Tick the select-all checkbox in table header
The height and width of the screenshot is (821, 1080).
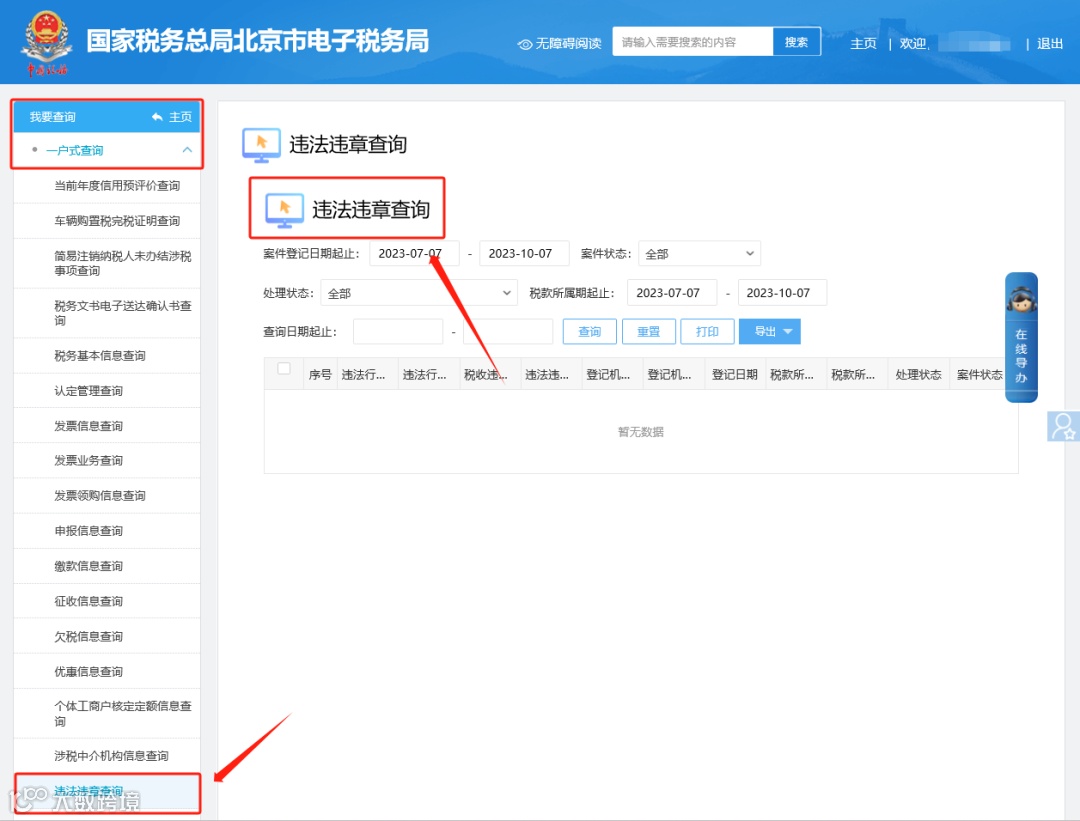click(284, 368)
